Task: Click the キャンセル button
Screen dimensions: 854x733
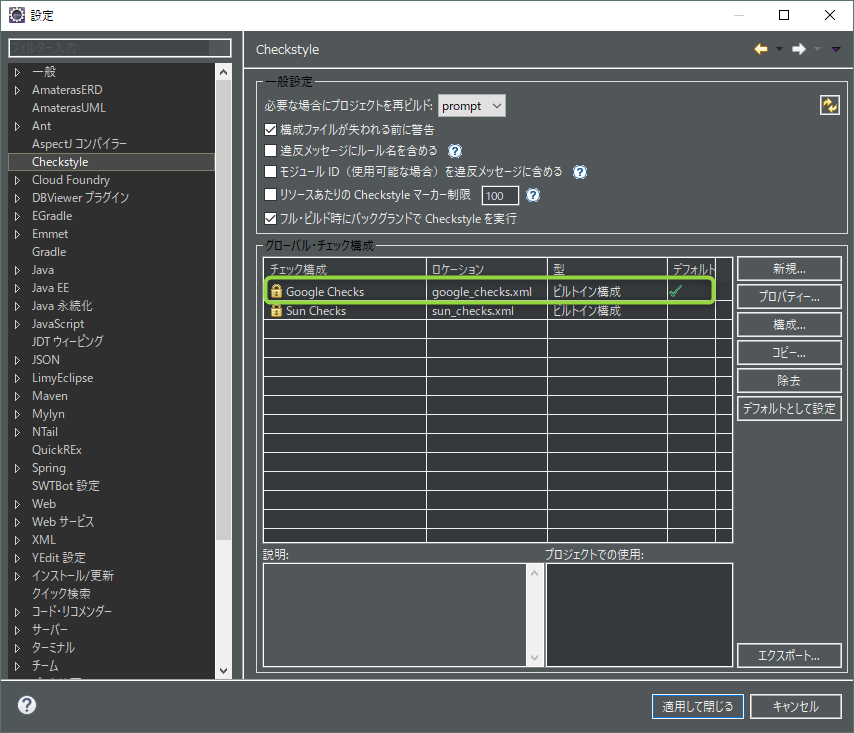Action: (x=796, y=706)
